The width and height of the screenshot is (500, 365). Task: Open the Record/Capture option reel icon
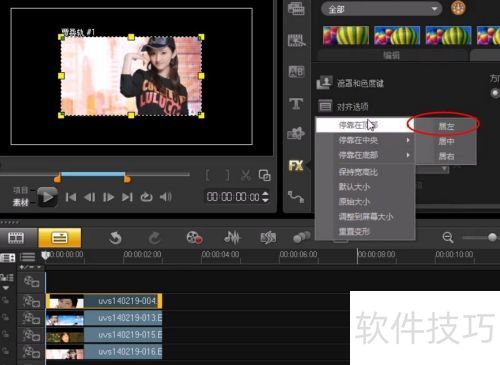pos(194,238)
